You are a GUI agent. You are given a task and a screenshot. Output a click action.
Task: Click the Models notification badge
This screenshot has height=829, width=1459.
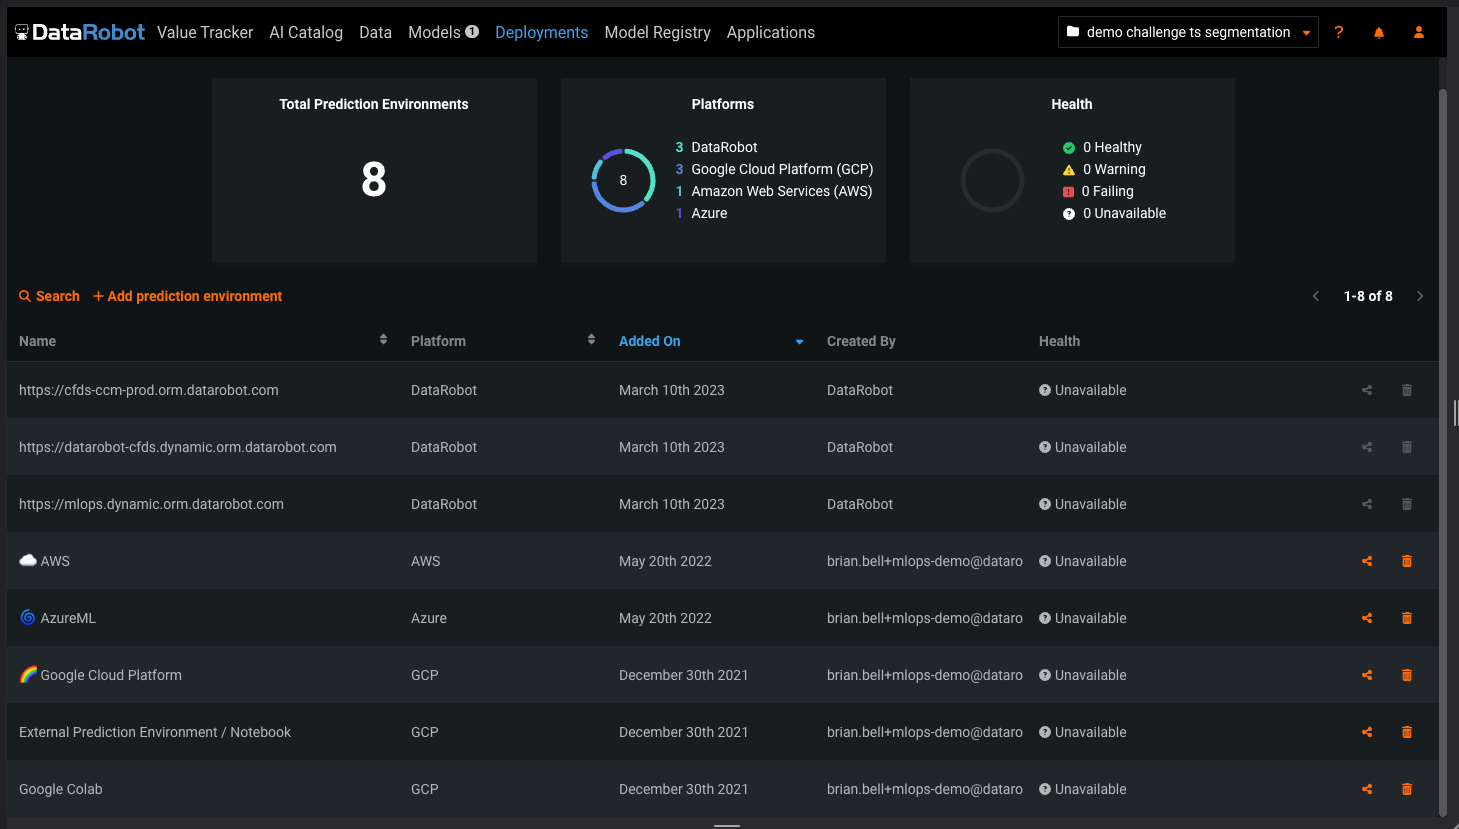pyautogui.click(x=472, y=31)
